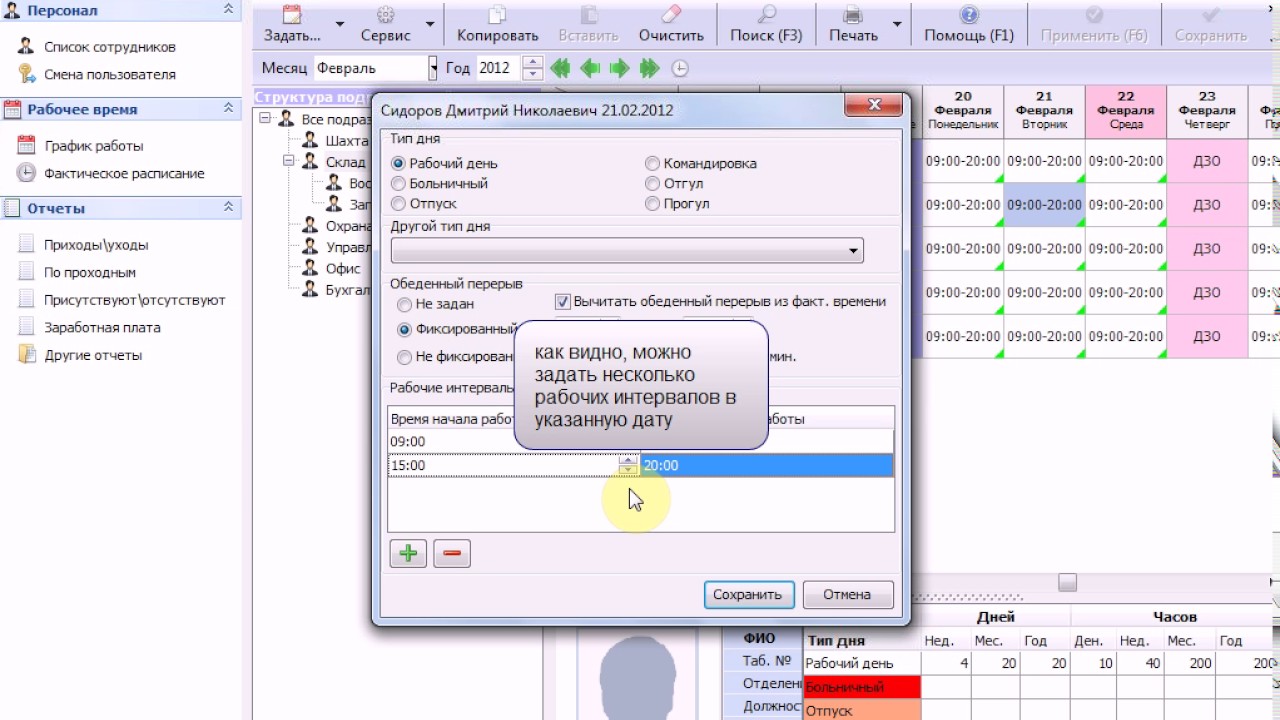Open the Задать... toolbar command
The width and height of the screenshot is (1280, 720).
click(x=292, y=25)
